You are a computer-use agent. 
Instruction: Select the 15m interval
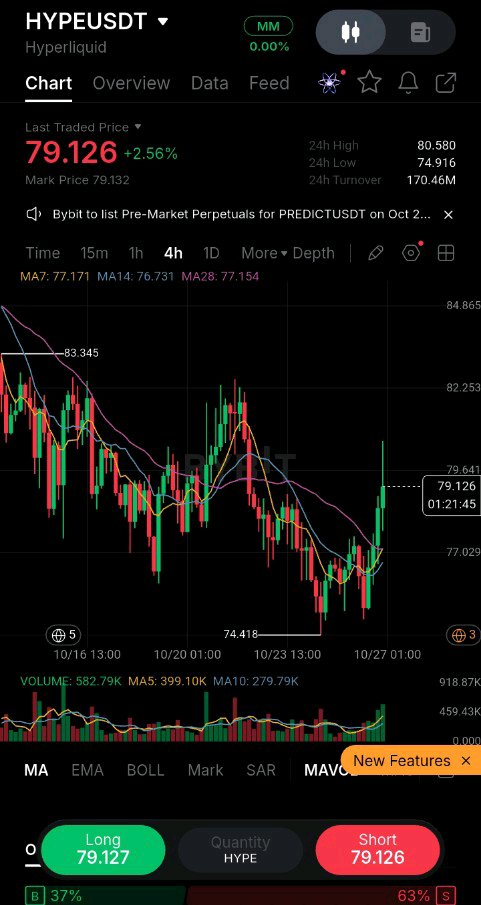94,253
